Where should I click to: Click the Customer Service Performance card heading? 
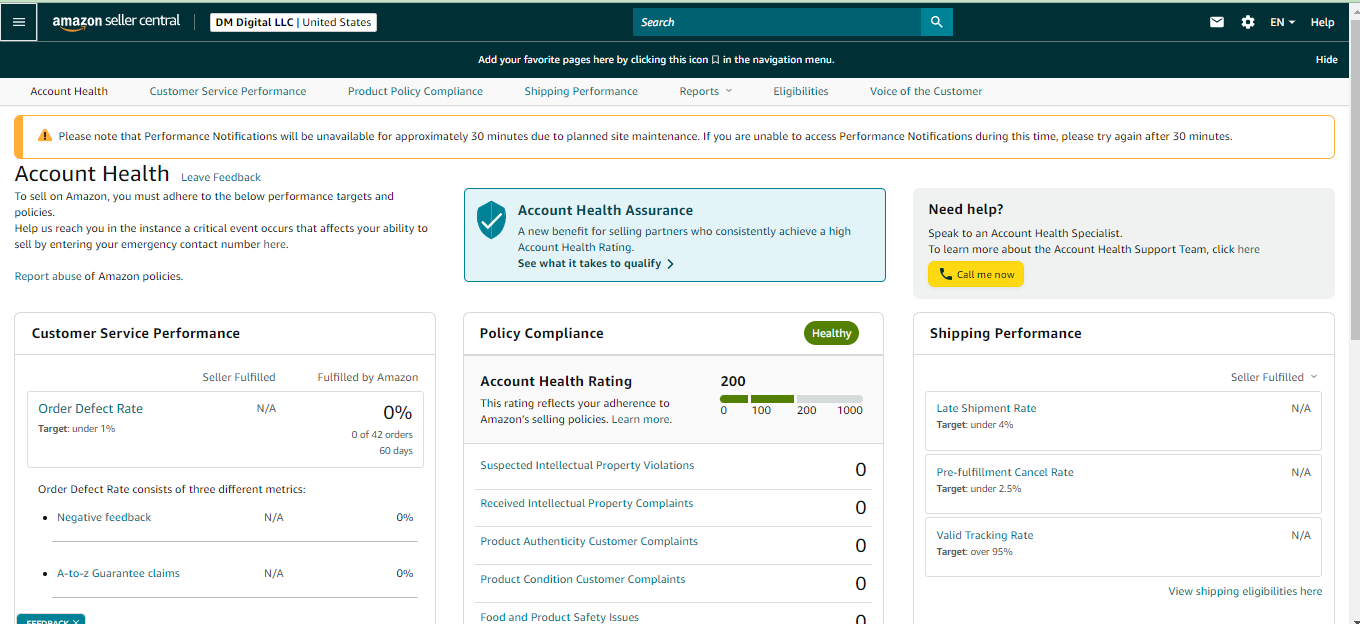click(x=136, y=333)
